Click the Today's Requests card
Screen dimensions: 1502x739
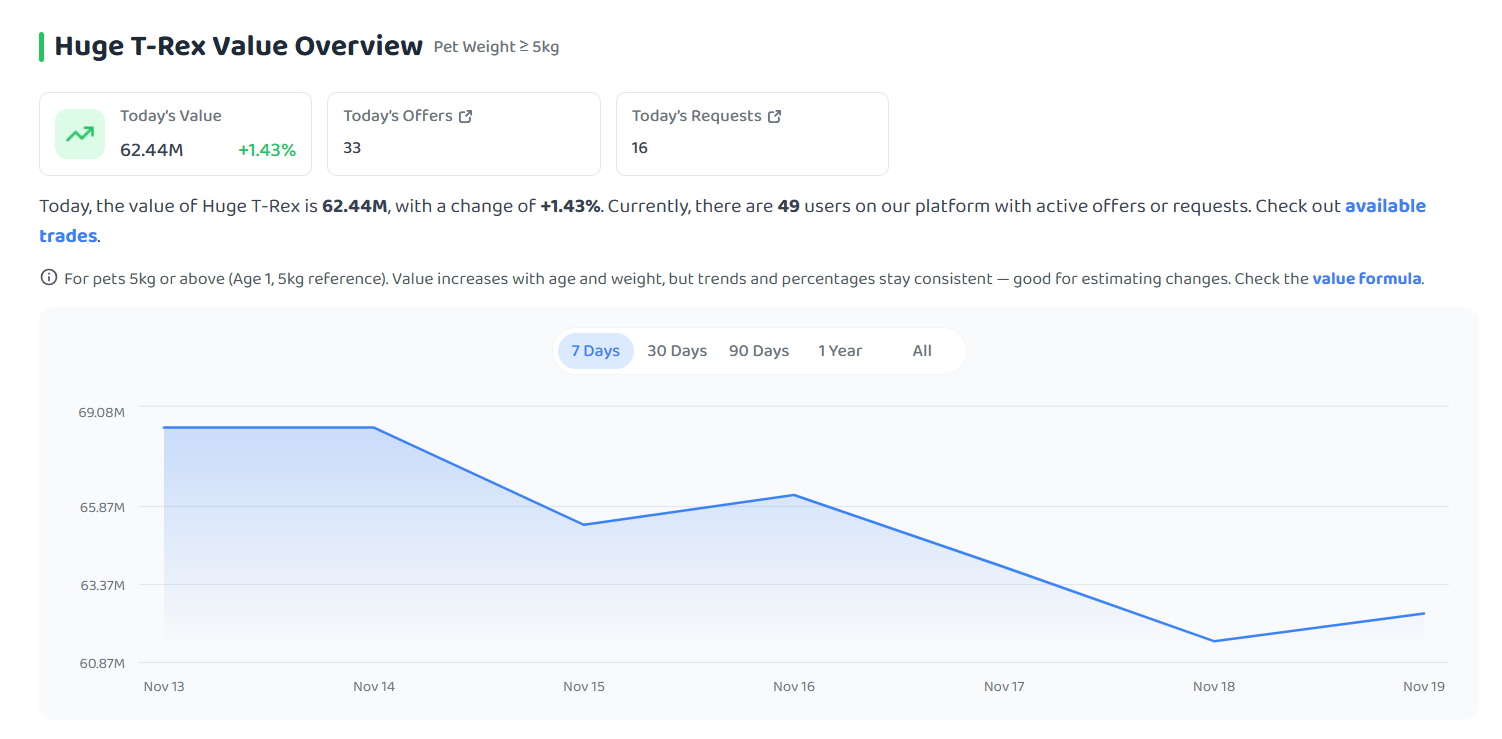[x=752, y=134]
